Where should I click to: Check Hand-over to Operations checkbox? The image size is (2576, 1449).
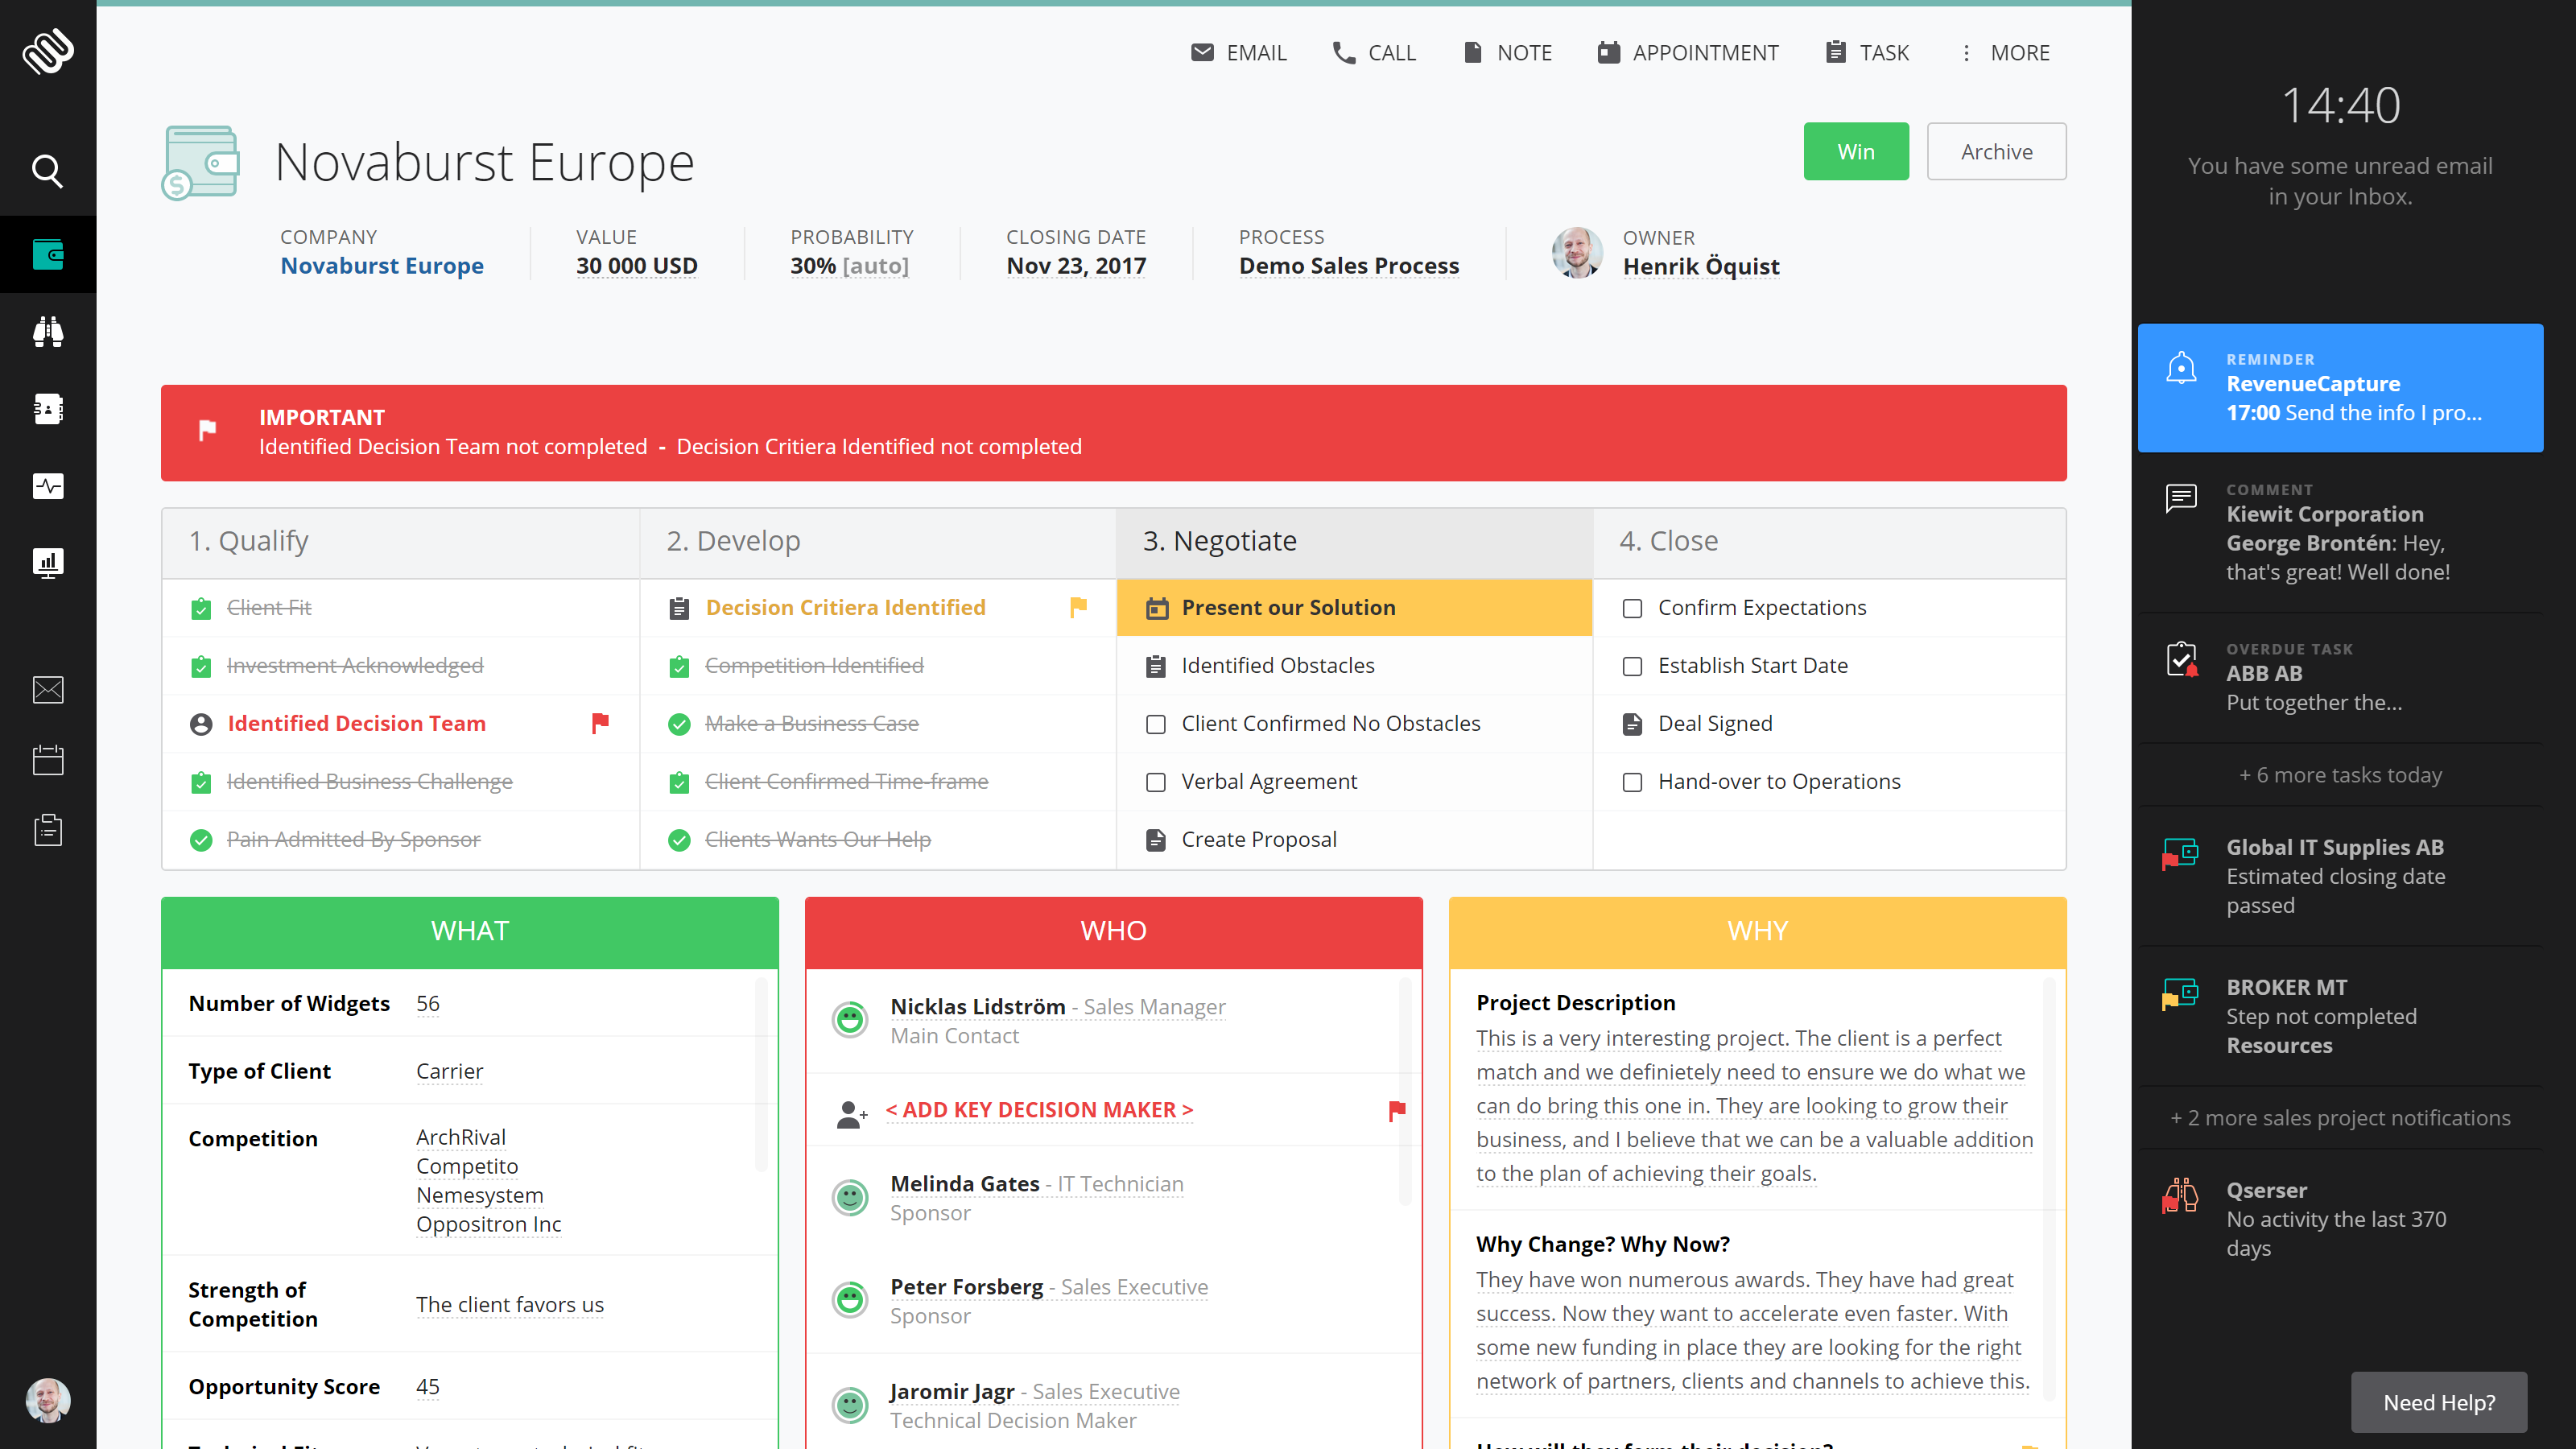(x=1632, y=782)
